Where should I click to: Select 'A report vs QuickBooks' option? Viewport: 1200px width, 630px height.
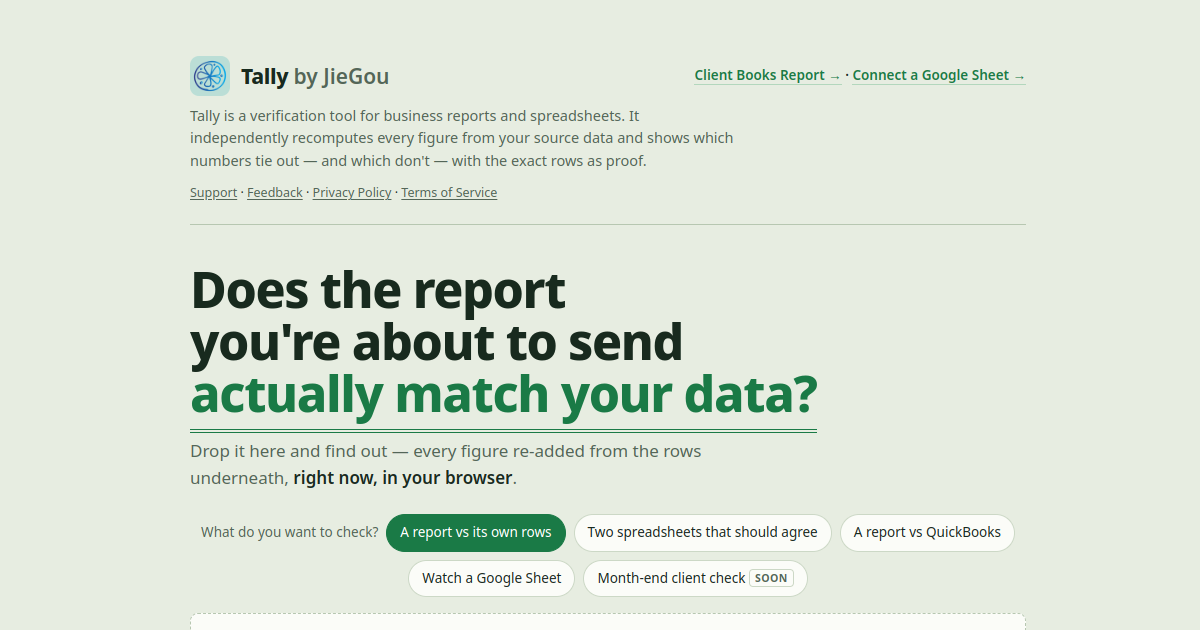(x=927, y=532)
